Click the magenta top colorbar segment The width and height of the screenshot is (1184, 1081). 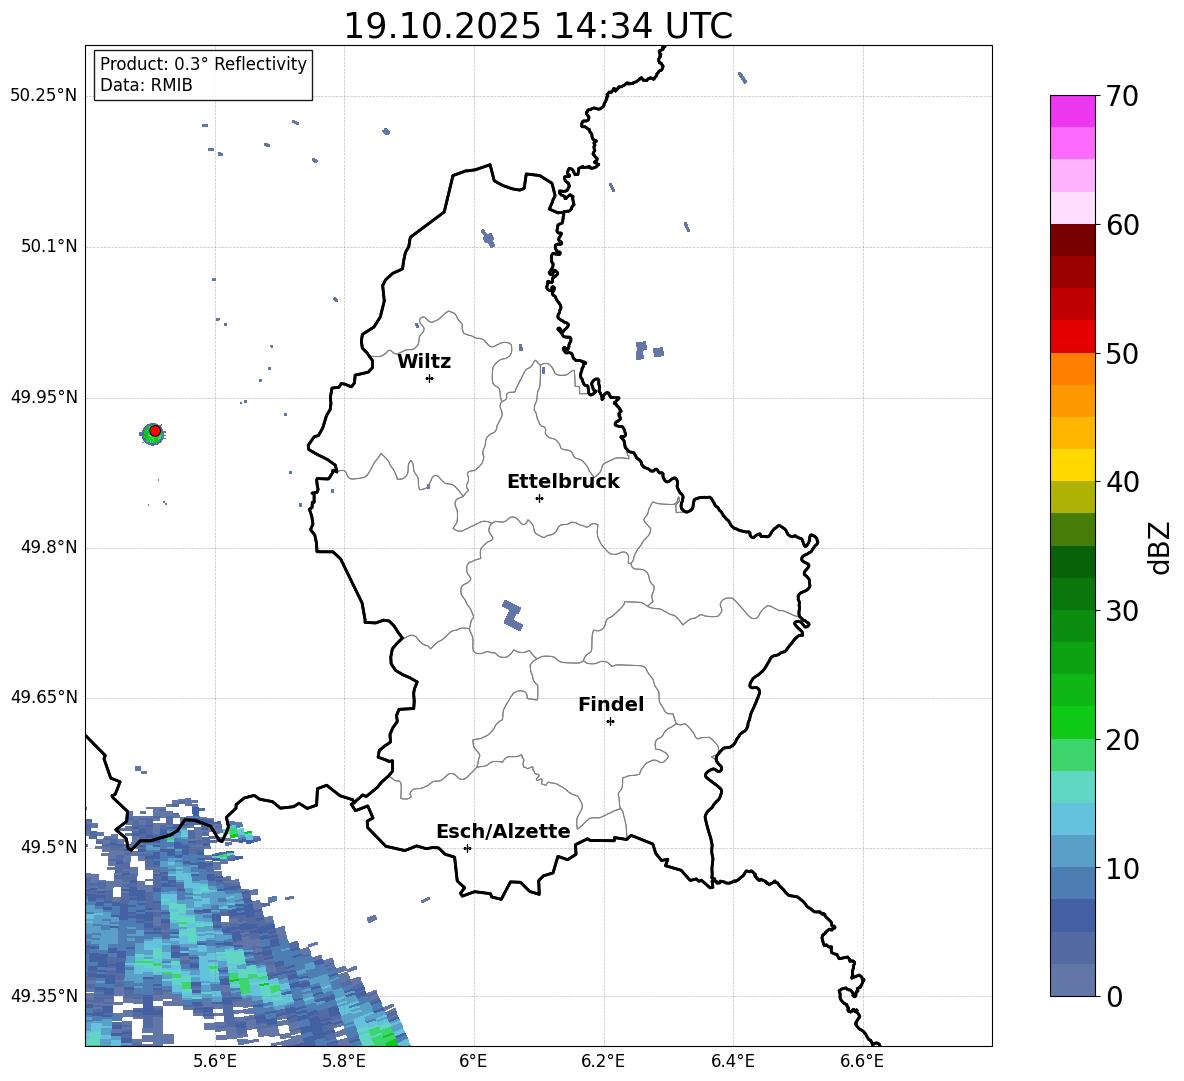click(x=1072, y=111)
